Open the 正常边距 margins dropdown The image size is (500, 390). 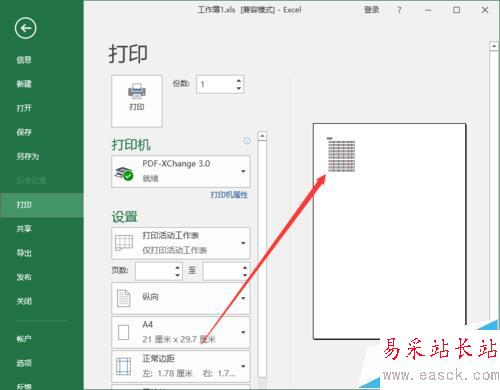pos(181,366)
